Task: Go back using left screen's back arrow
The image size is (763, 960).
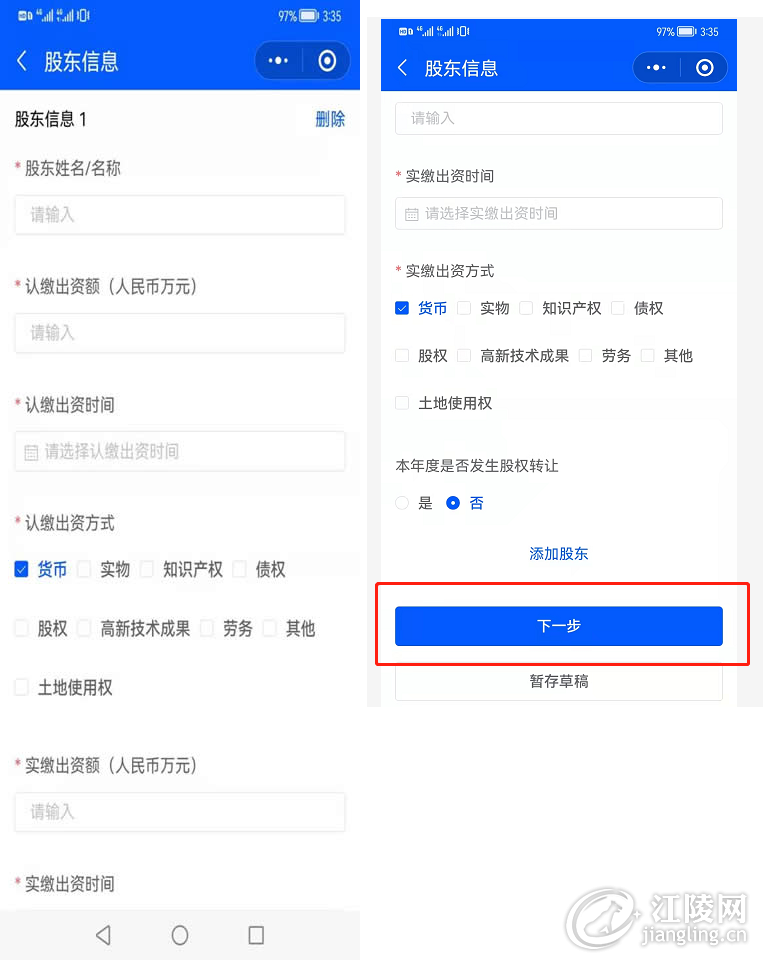Action: (x=22, y=61)
